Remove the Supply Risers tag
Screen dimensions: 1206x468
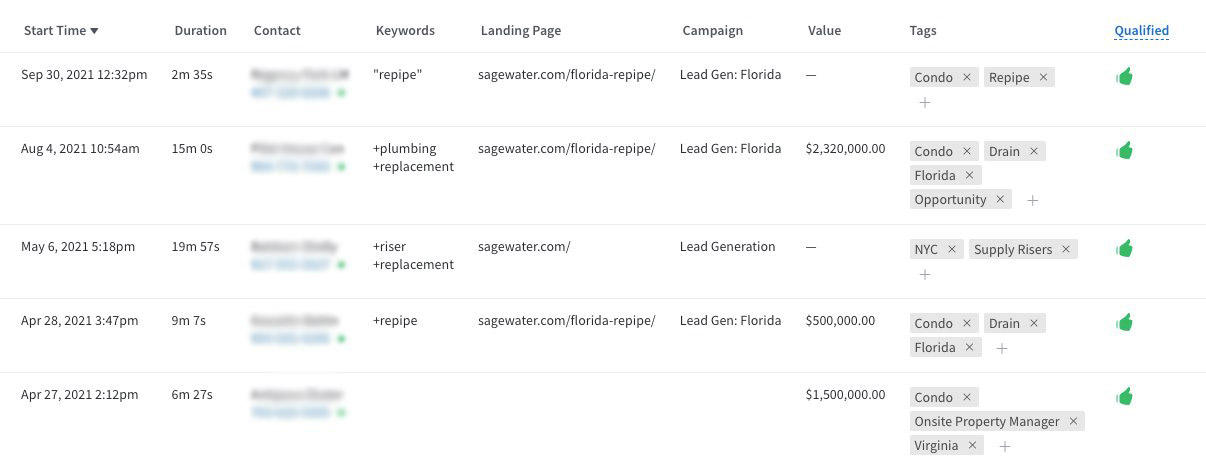[1066, 249]
